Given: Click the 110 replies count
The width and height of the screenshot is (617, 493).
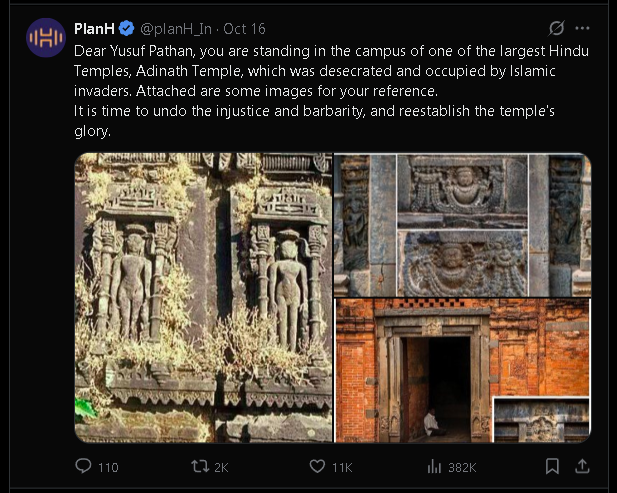Looking at the screenshot, I should pos(108,467).
